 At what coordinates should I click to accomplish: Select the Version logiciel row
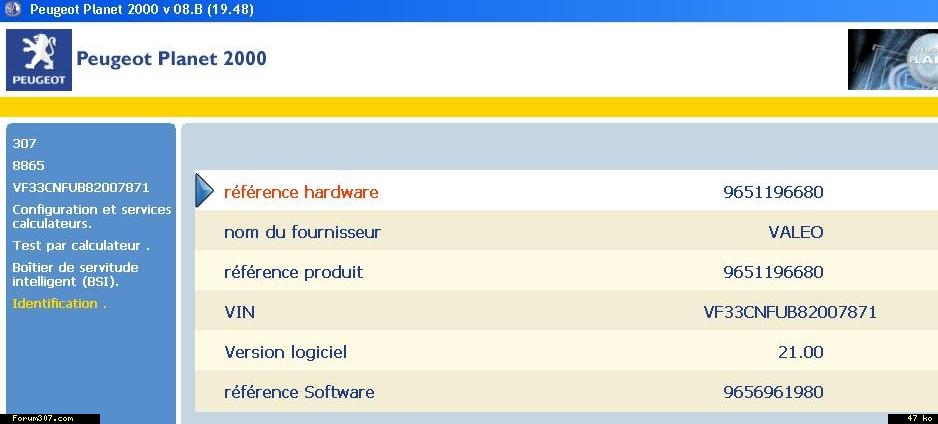point(567,352)
